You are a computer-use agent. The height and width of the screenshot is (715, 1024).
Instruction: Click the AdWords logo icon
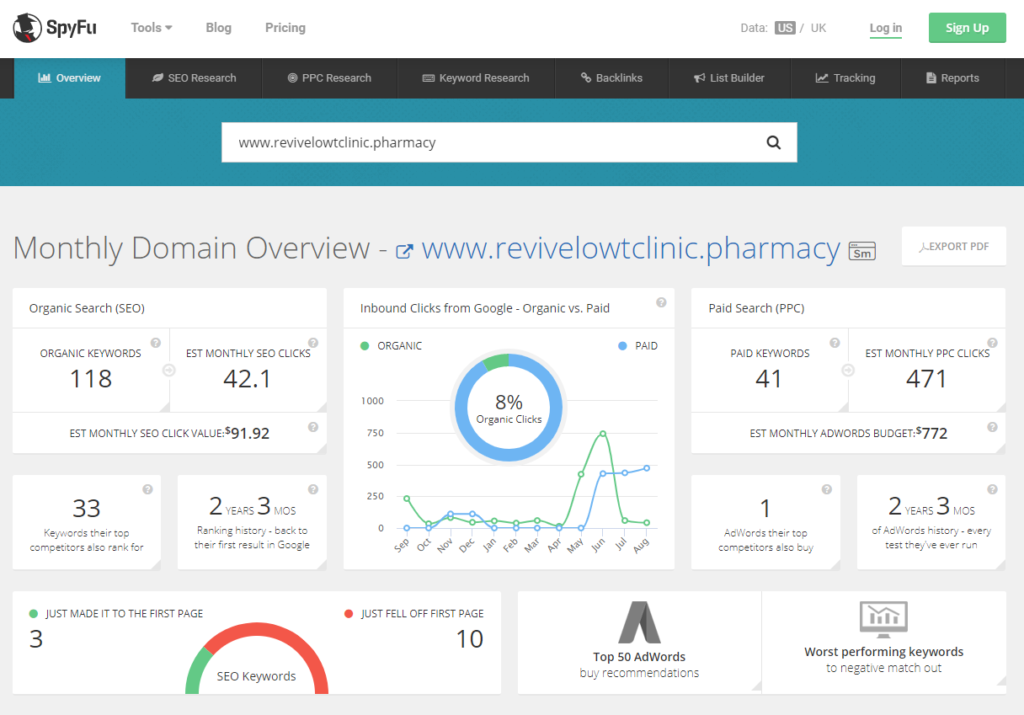[x=639, y=622]
